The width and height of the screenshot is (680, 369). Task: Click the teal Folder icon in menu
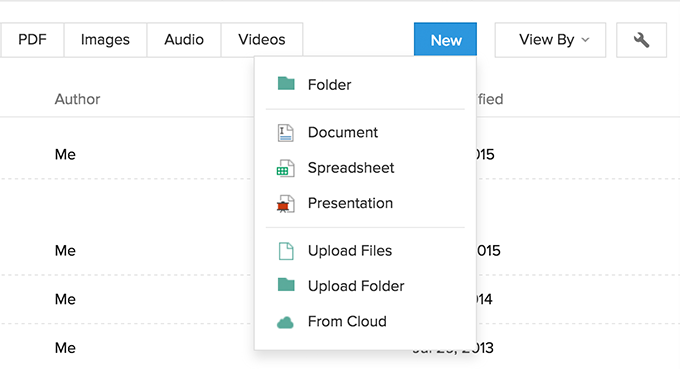coord(286,83)
